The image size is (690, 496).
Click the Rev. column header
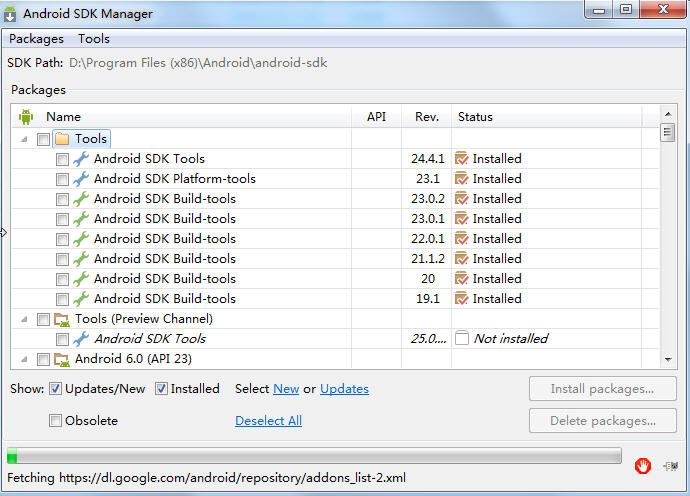(426, 117)
